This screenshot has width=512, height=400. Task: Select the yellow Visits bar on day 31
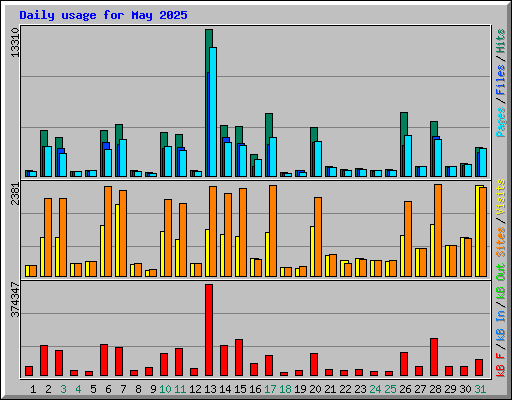coord(477,231)
